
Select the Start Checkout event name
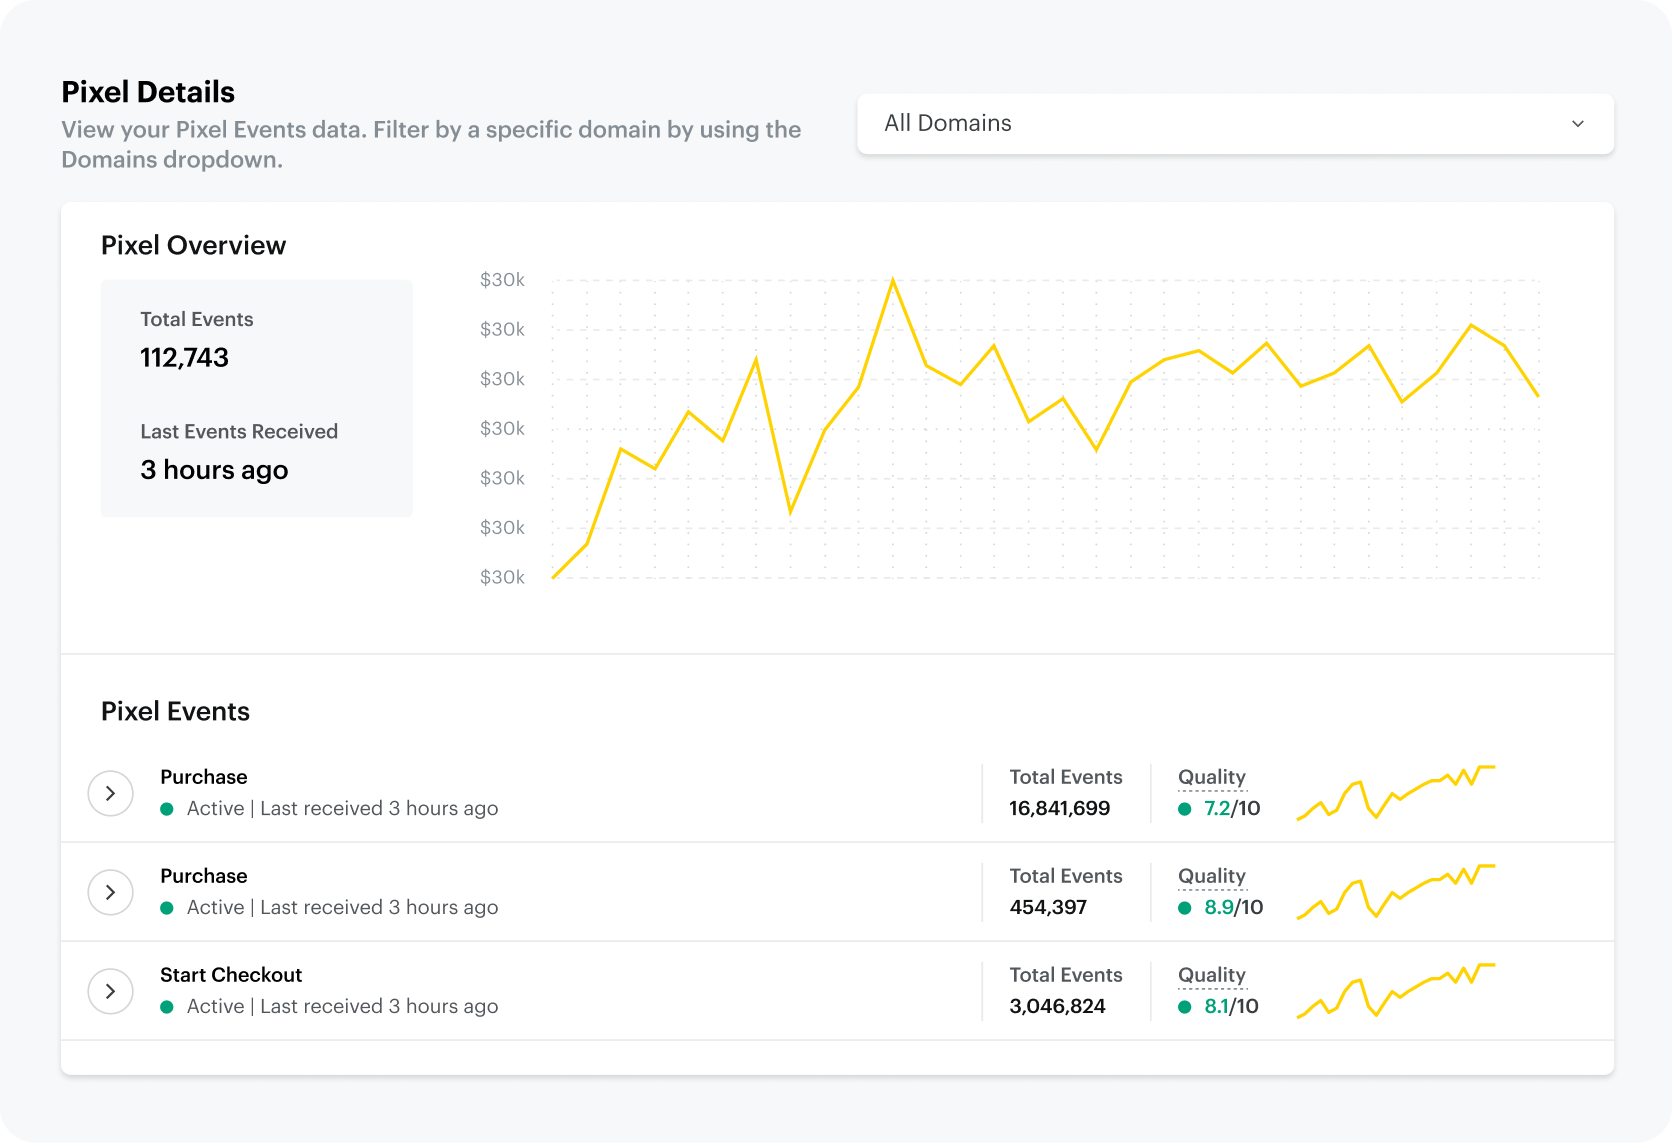coord(231,975)
